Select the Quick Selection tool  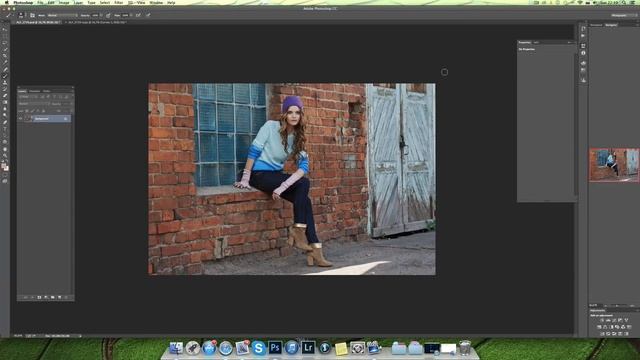5,49
